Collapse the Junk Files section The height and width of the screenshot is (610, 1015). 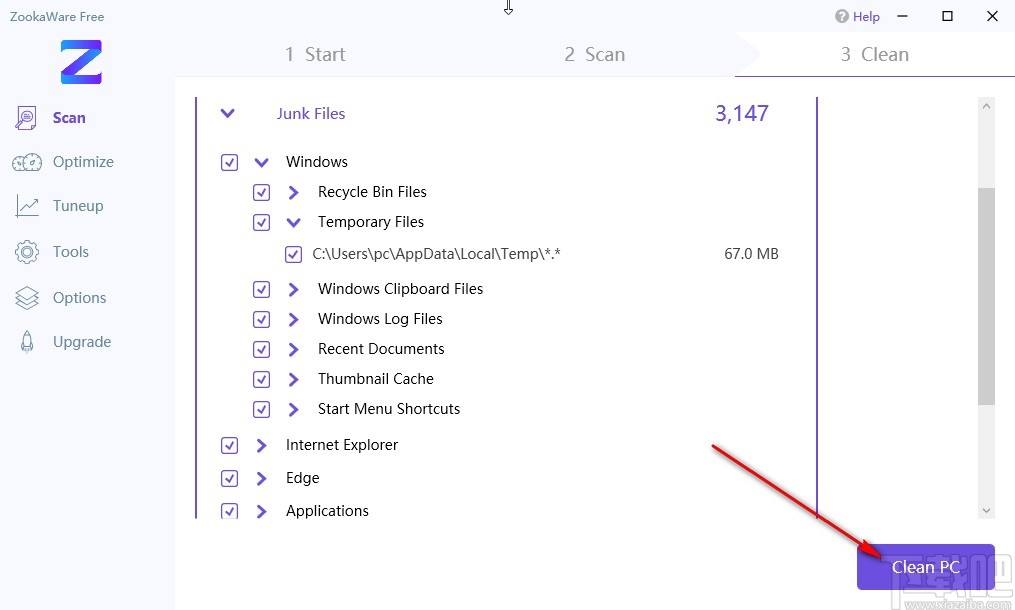pyautogui.click(x=228, y=114)
